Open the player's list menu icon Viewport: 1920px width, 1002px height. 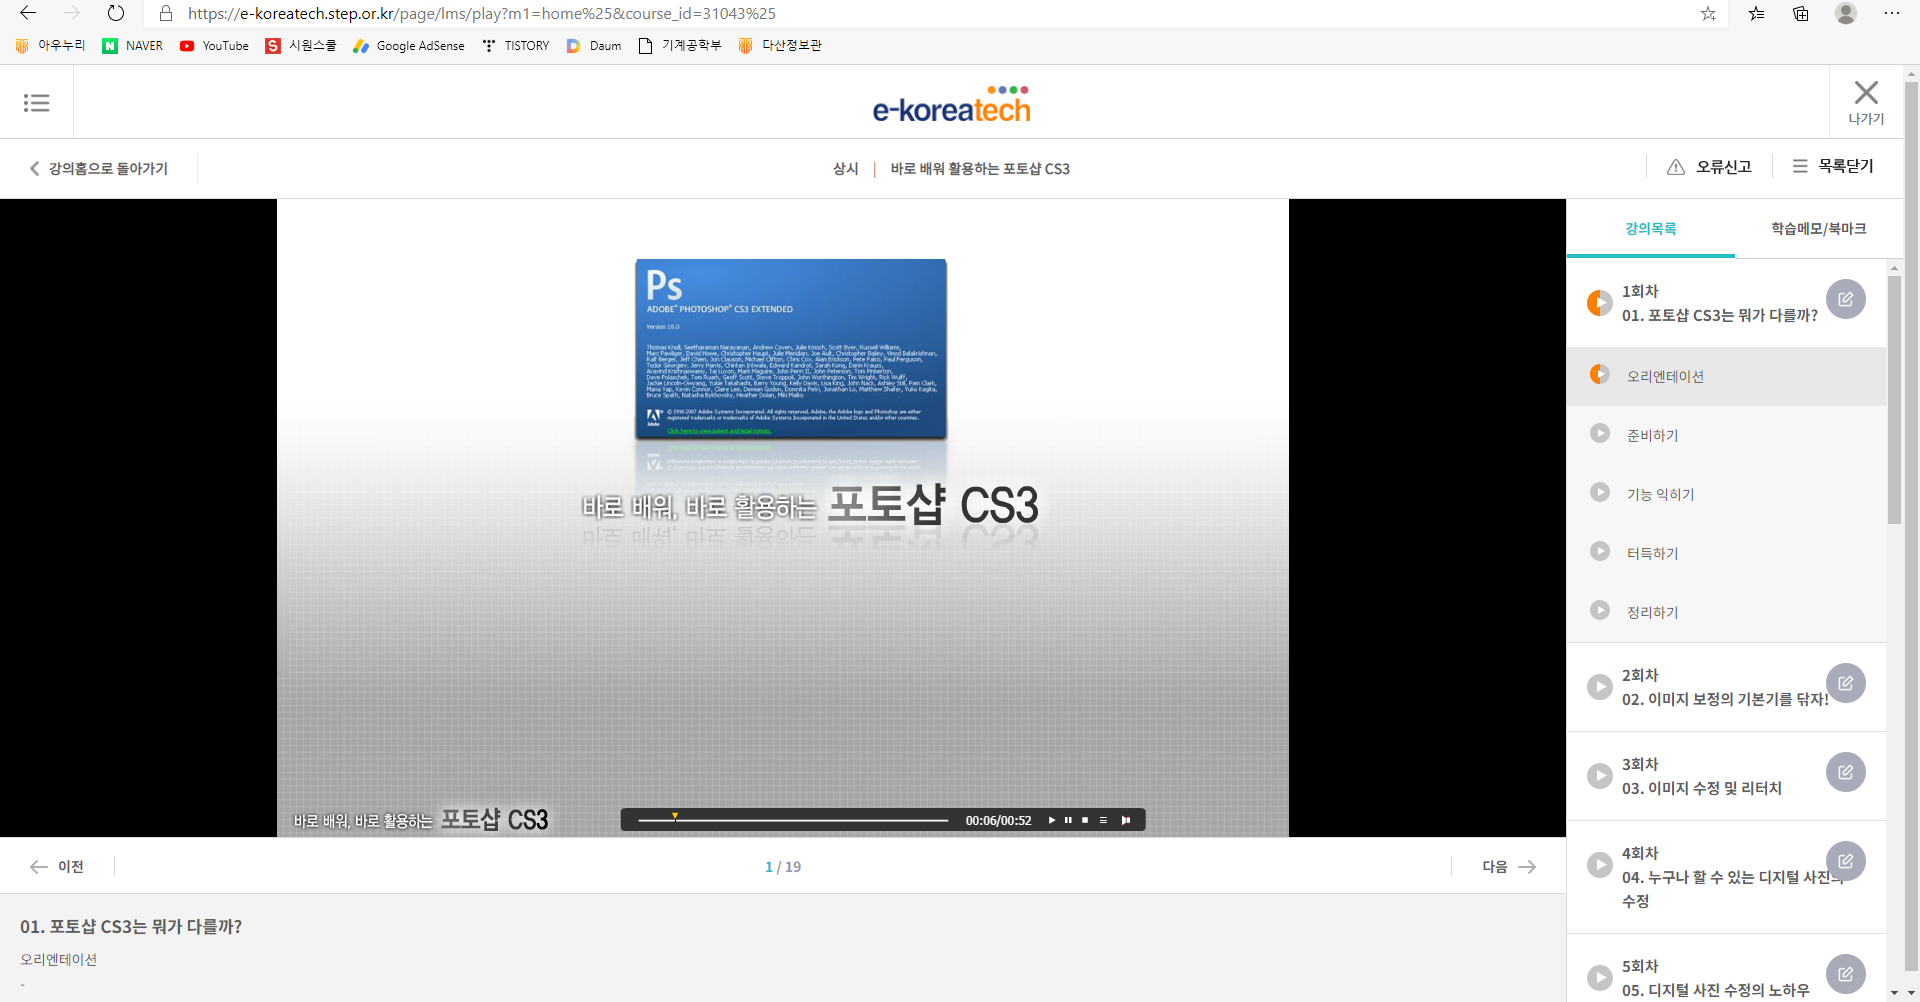click(1103, 820)
